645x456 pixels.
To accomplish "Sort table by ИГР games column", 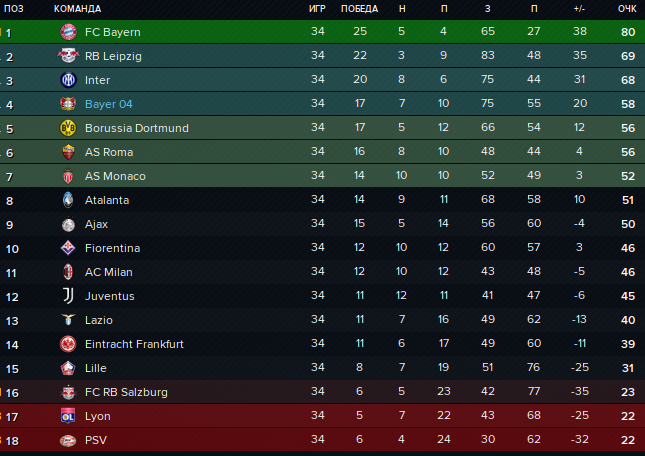I will pos(318,9).
